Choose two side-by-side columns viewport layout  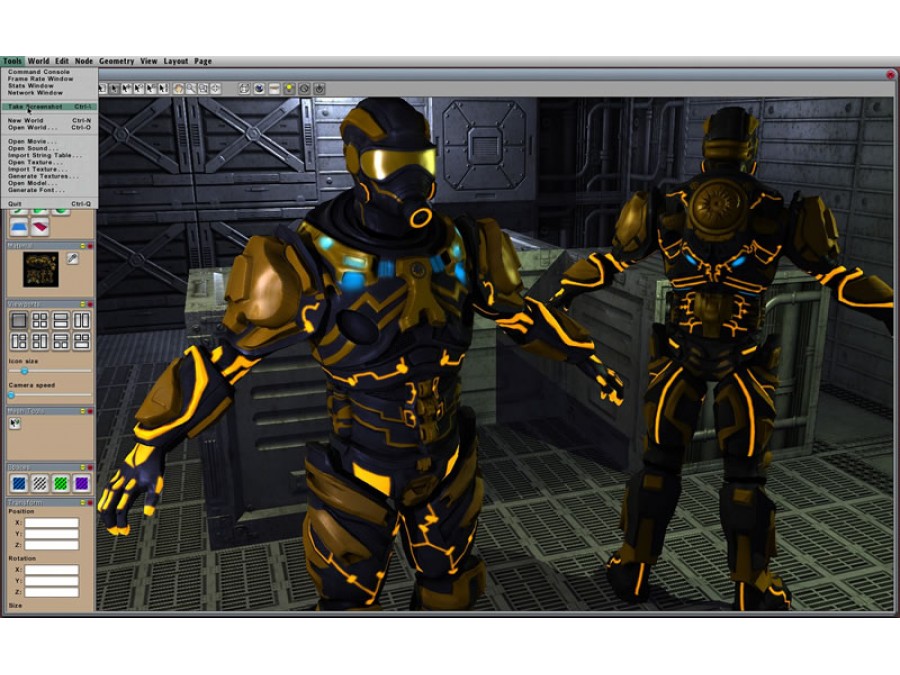click(82, 321)
